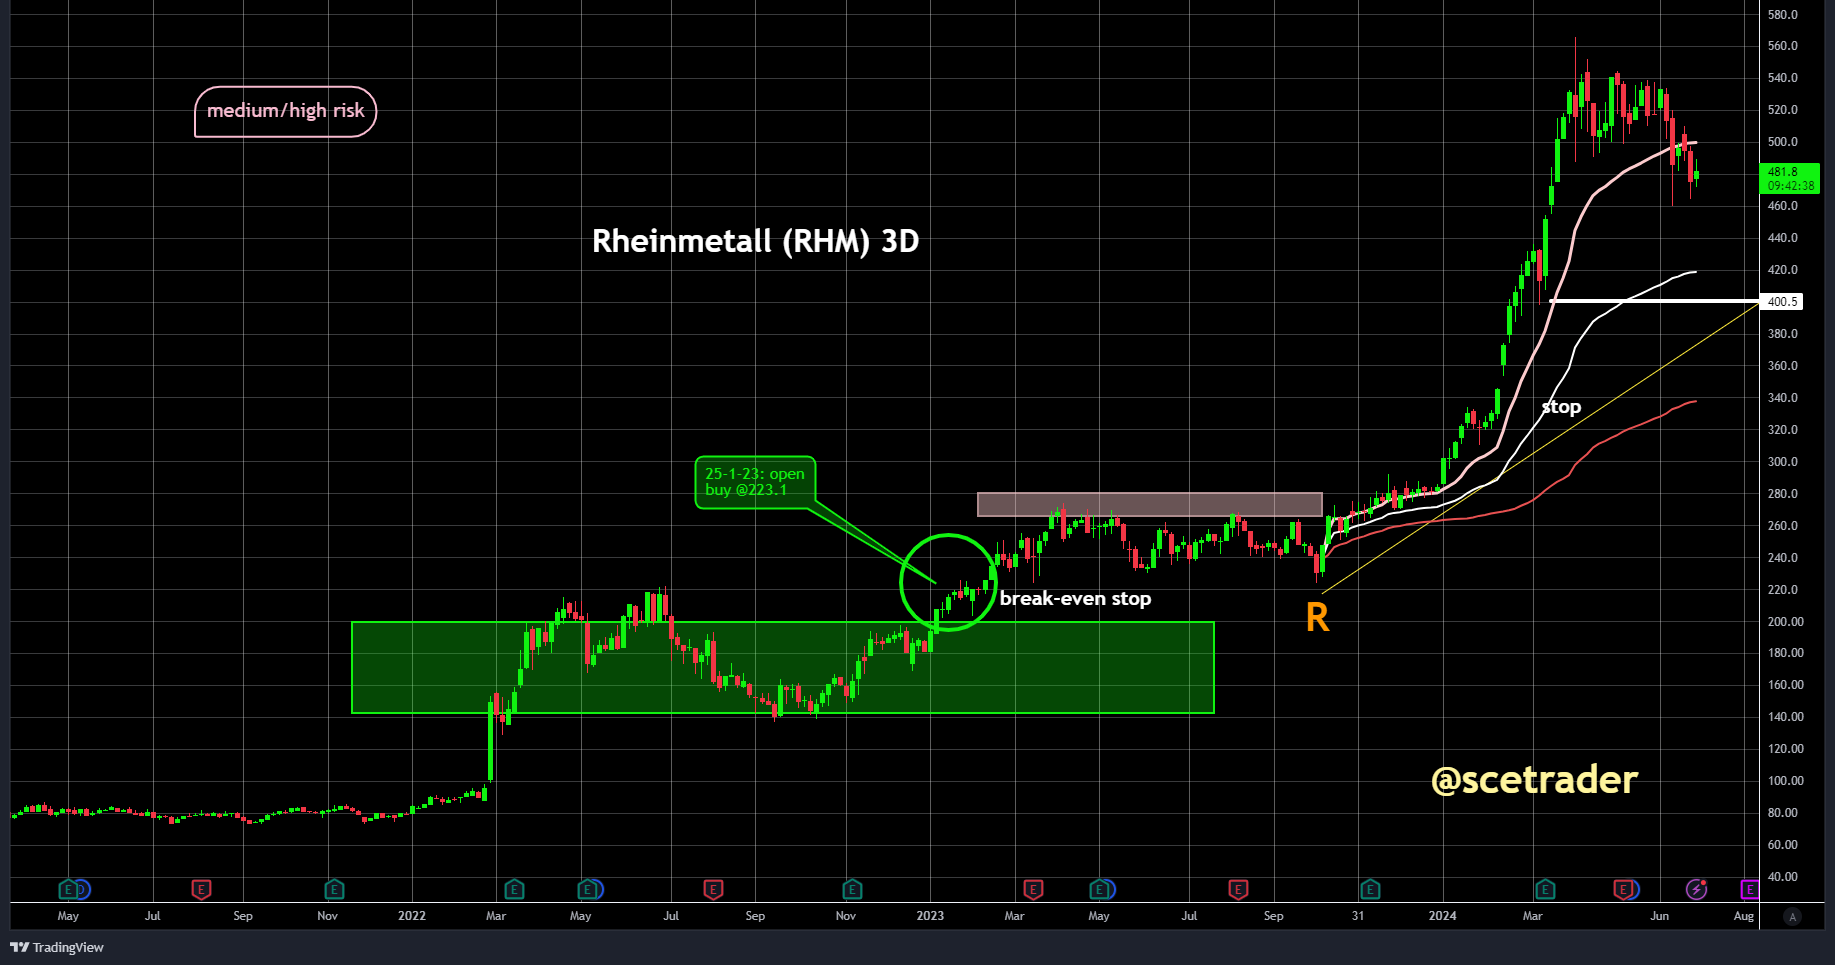The image size is (1835, 965).
Task: Open the TradingView logo link
Action: pyautogui.click(x=57, y=947)
